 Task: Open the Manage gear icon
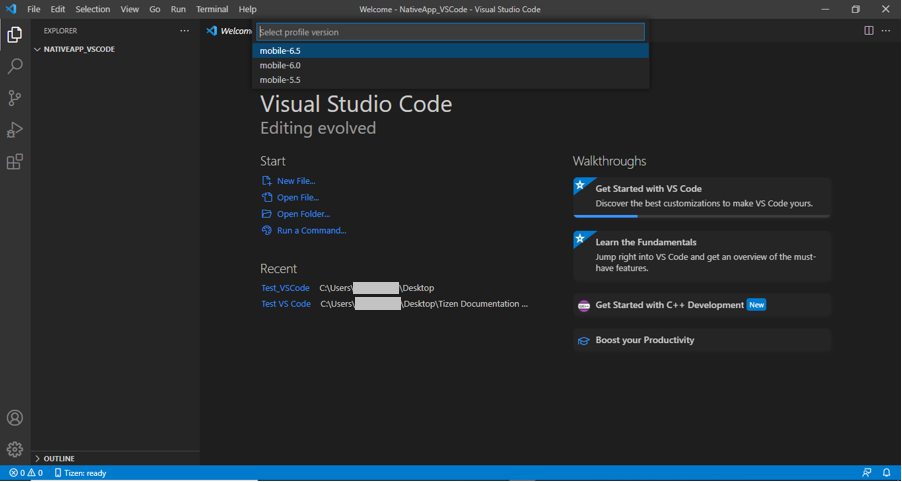pyautogui.click(x=15, y=449)
